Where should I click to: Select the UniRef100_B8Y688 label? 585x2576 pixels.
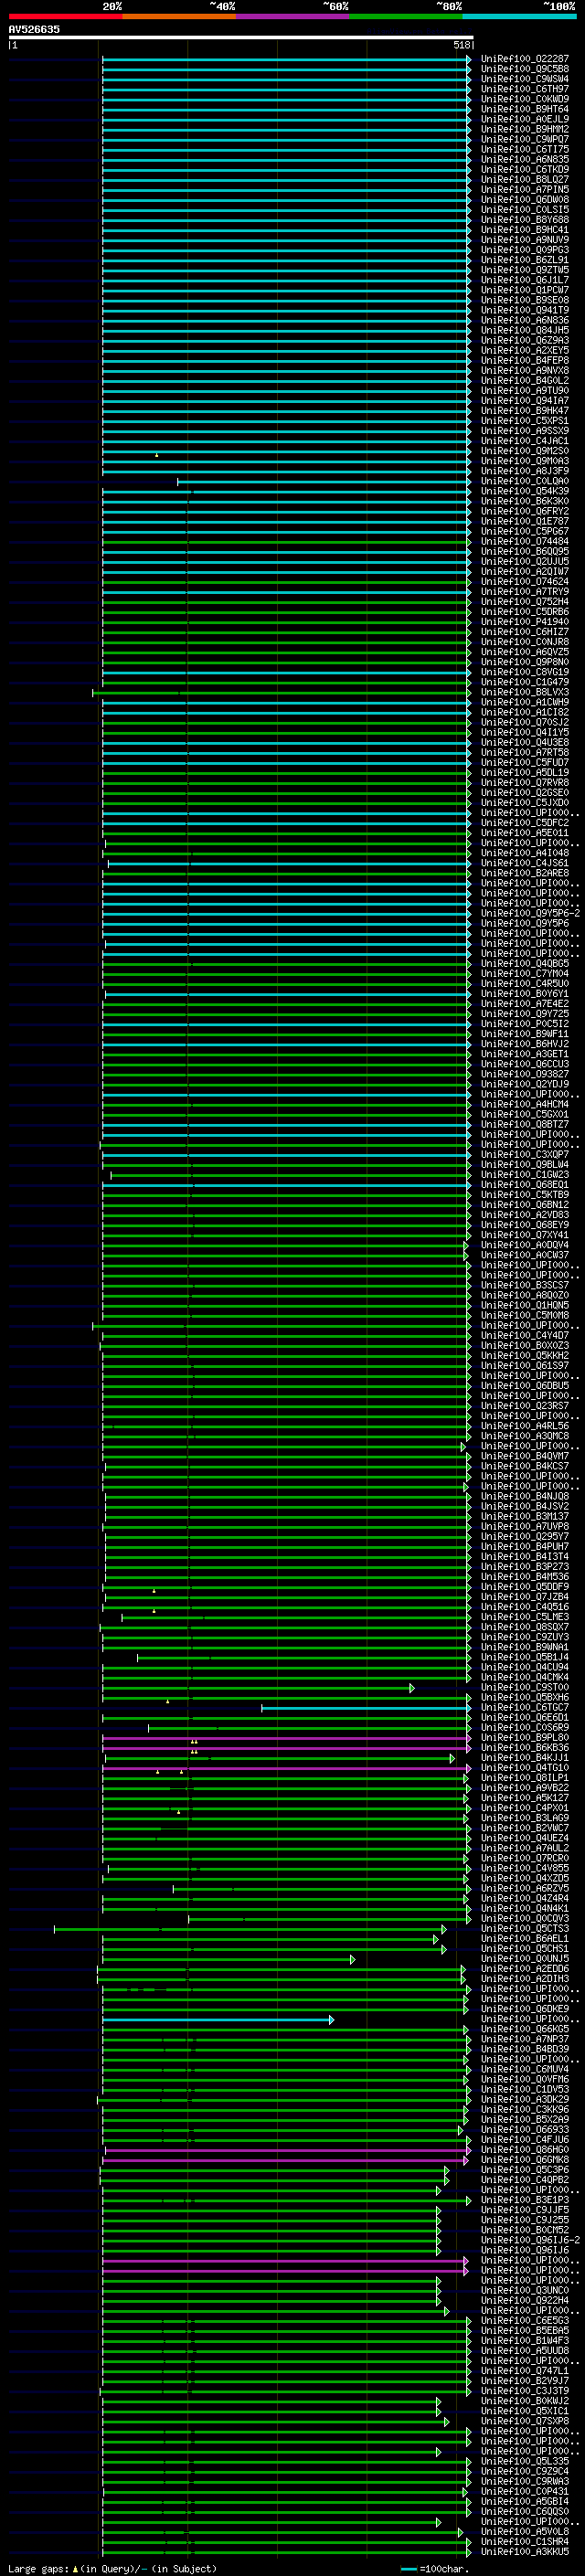pyautogui.click(x=524, y=220)
